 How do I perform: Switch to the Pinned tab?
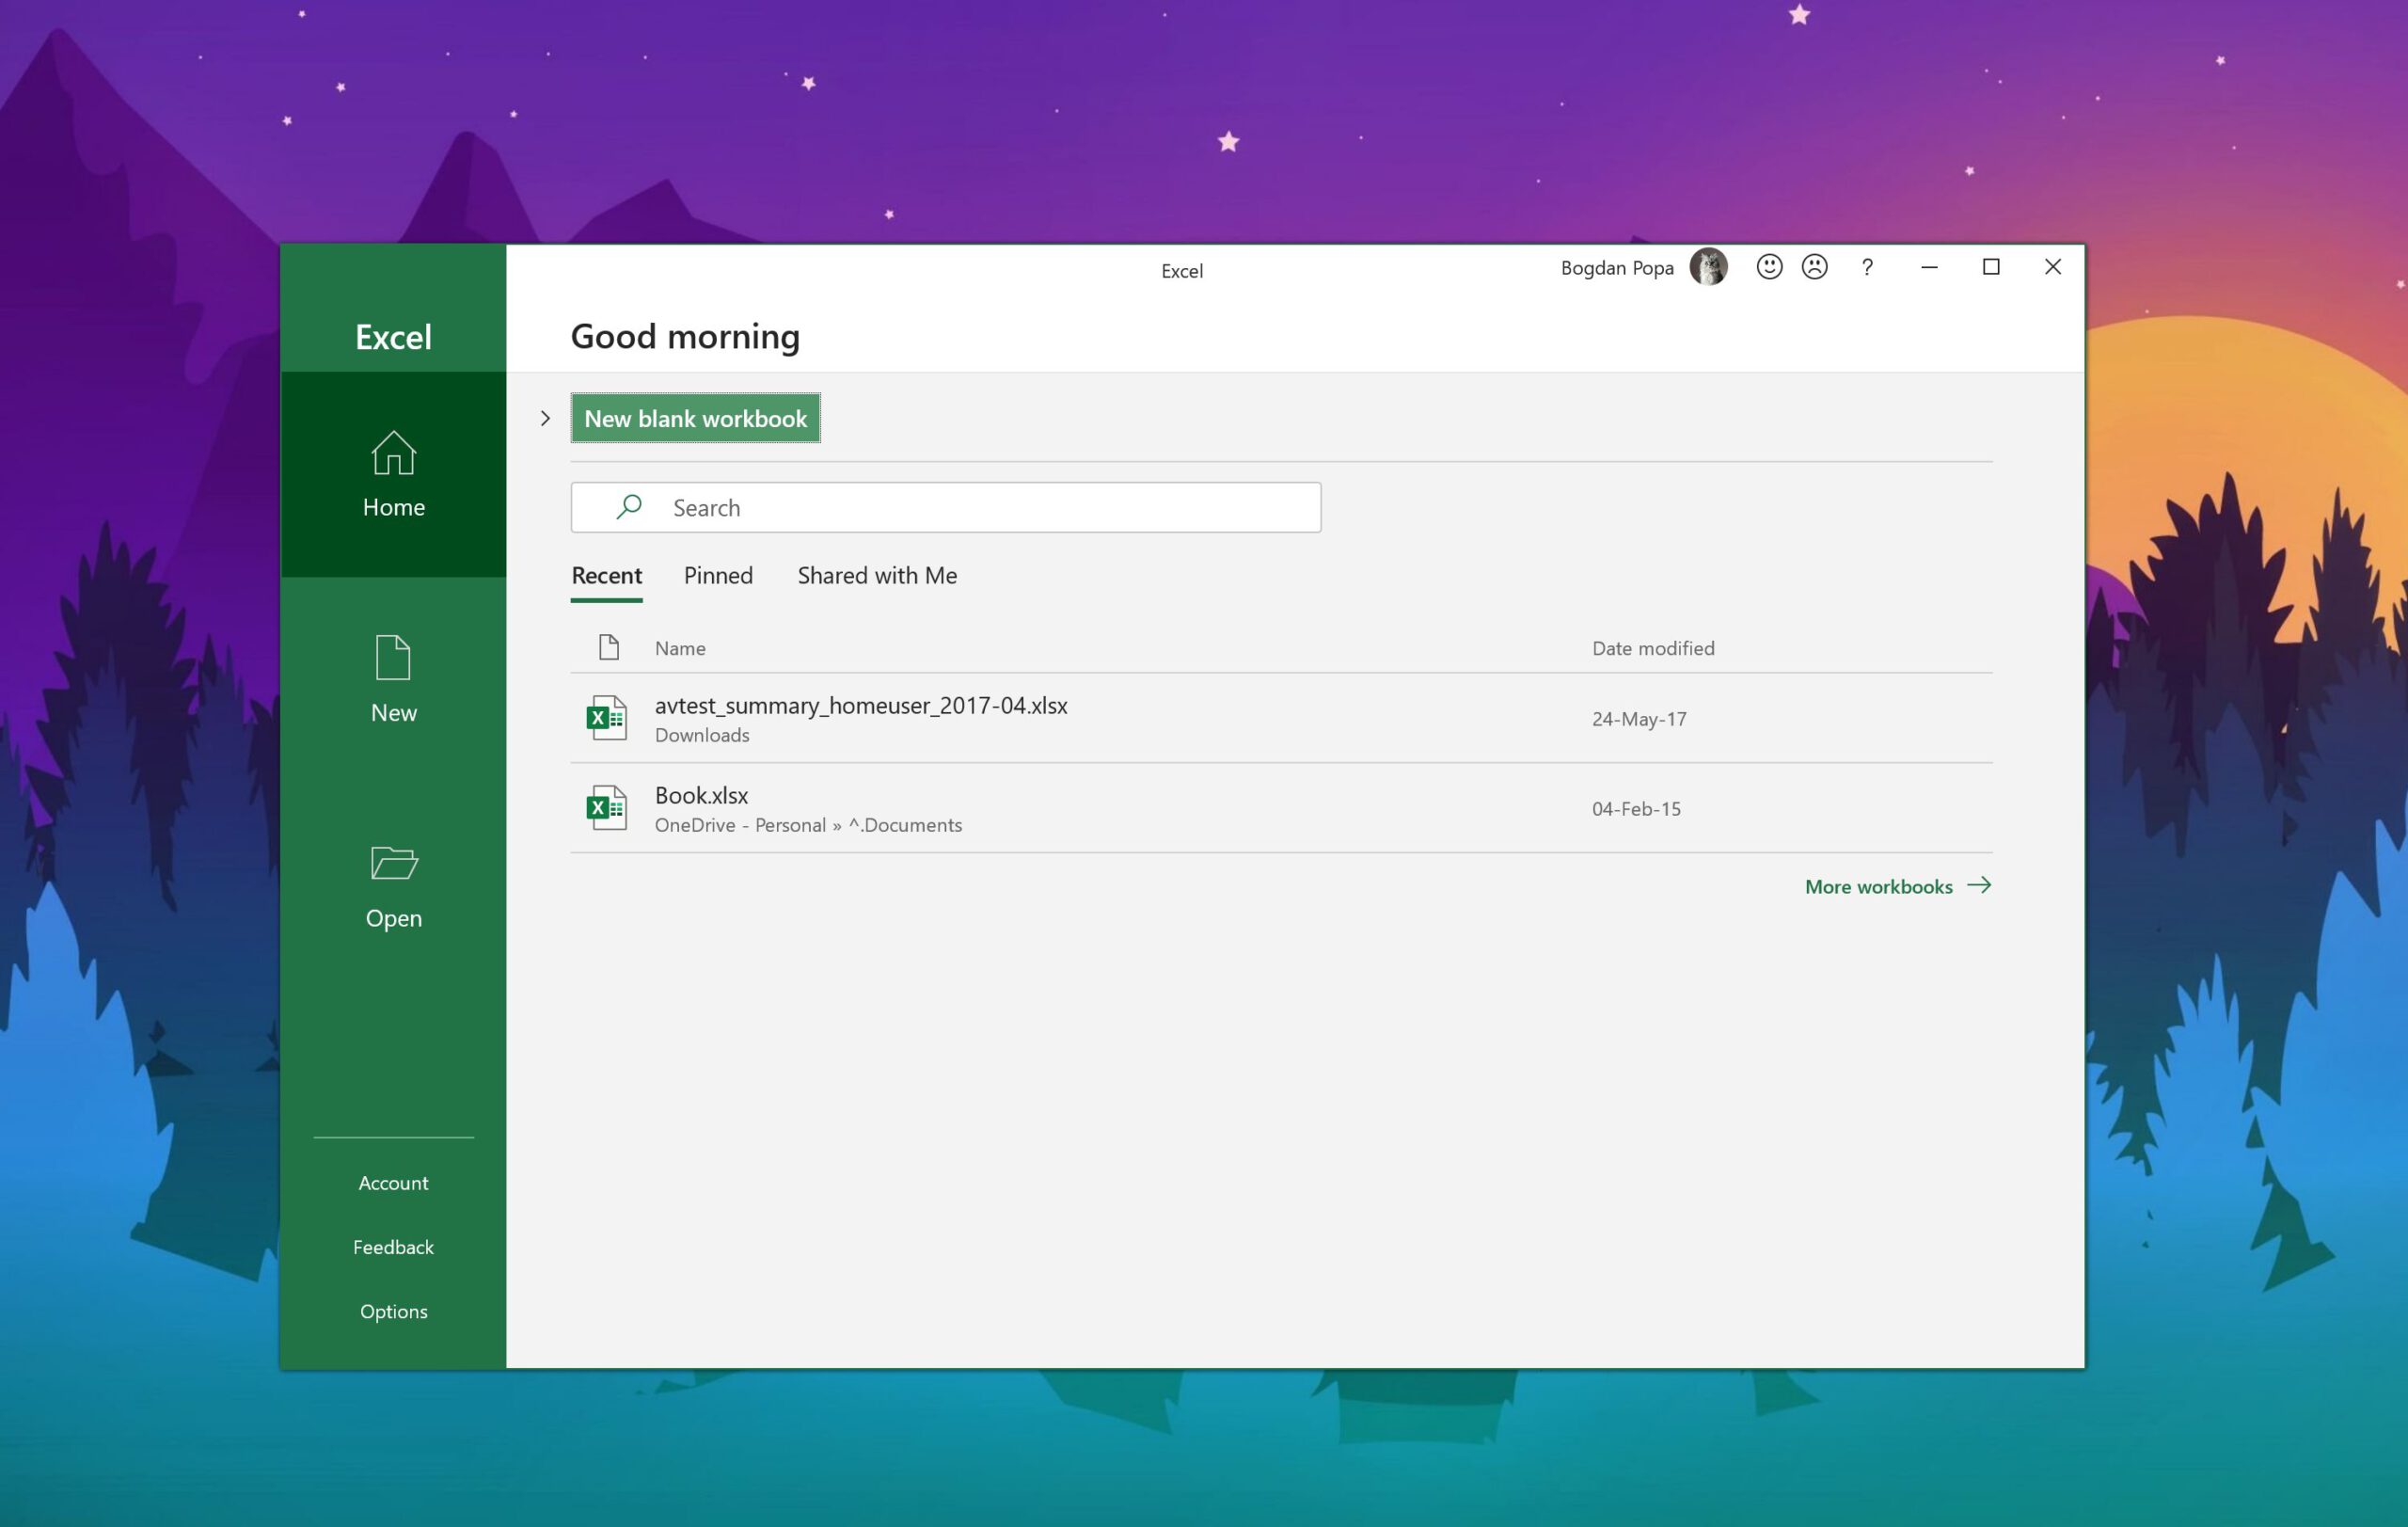pyautogui.click(x=718, y=576)
